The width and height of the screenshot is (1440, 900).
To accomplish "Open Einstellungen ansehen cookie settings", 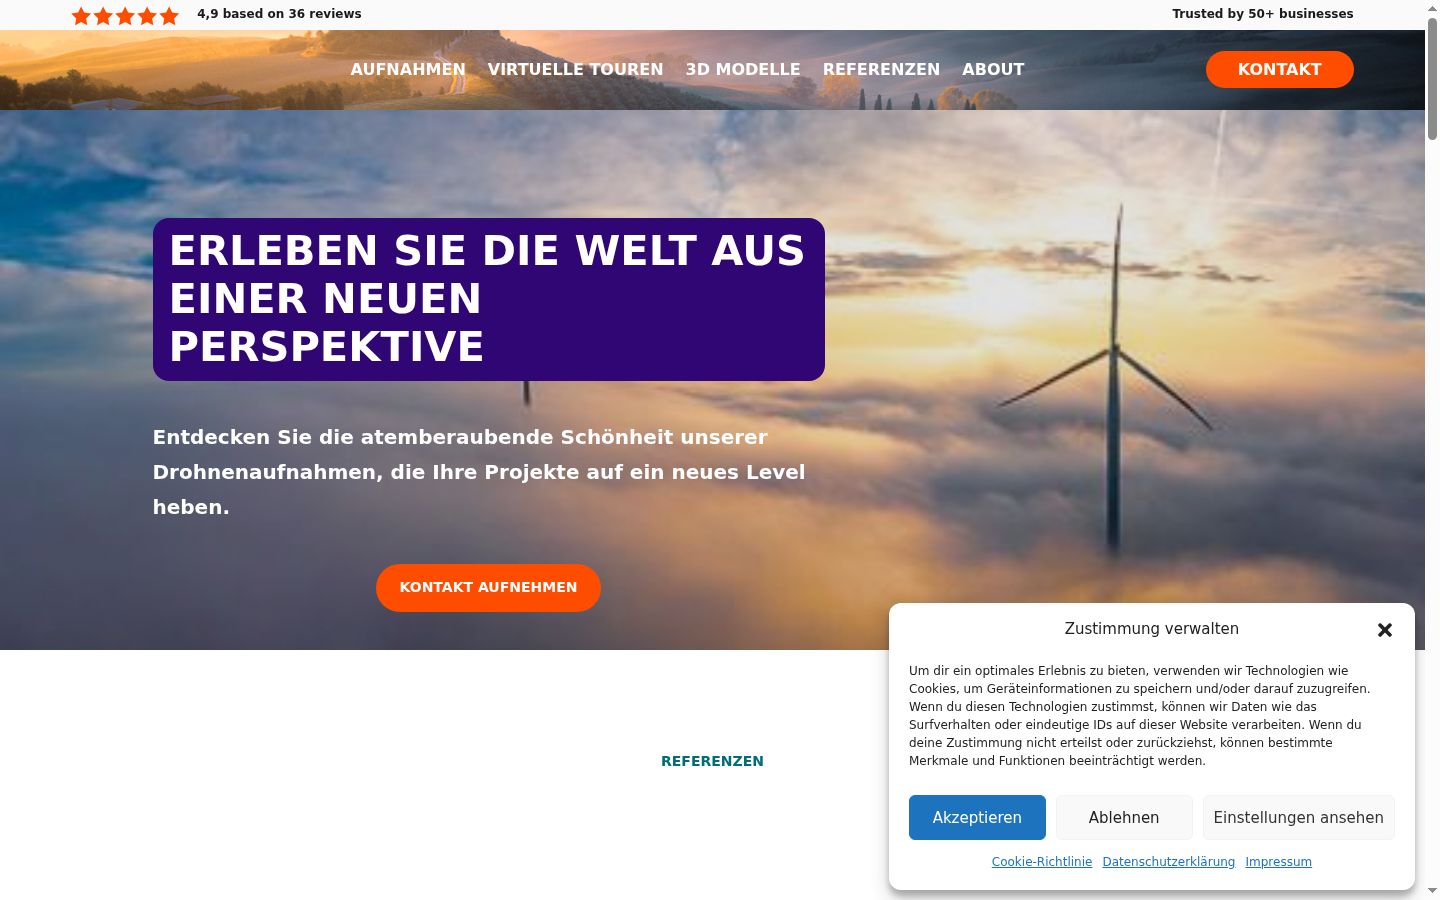I will click(x=1298, y=817).
